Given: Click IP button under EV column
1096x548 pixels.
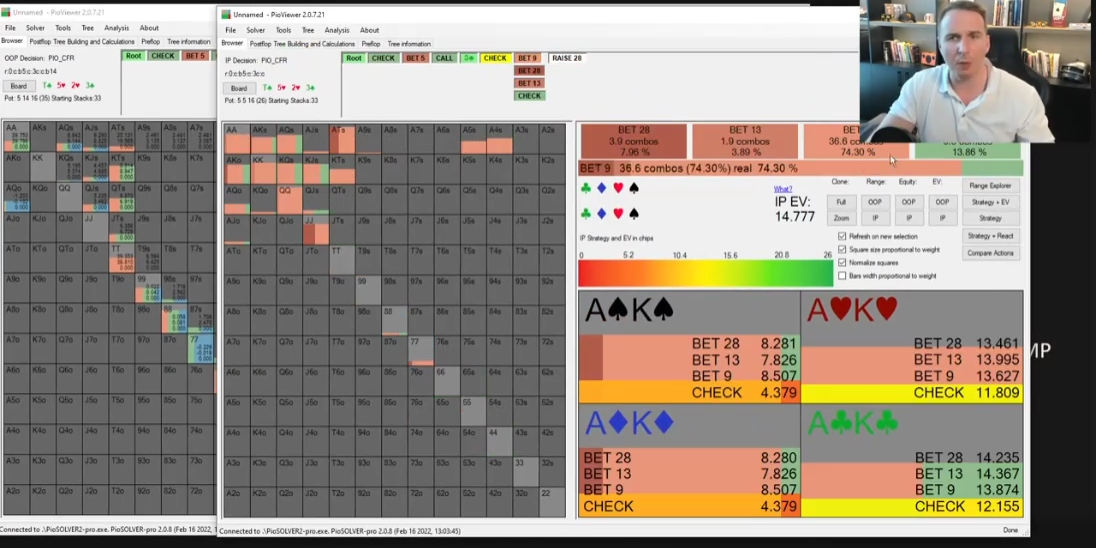Looking at the screenshot, I should (942, 218).
